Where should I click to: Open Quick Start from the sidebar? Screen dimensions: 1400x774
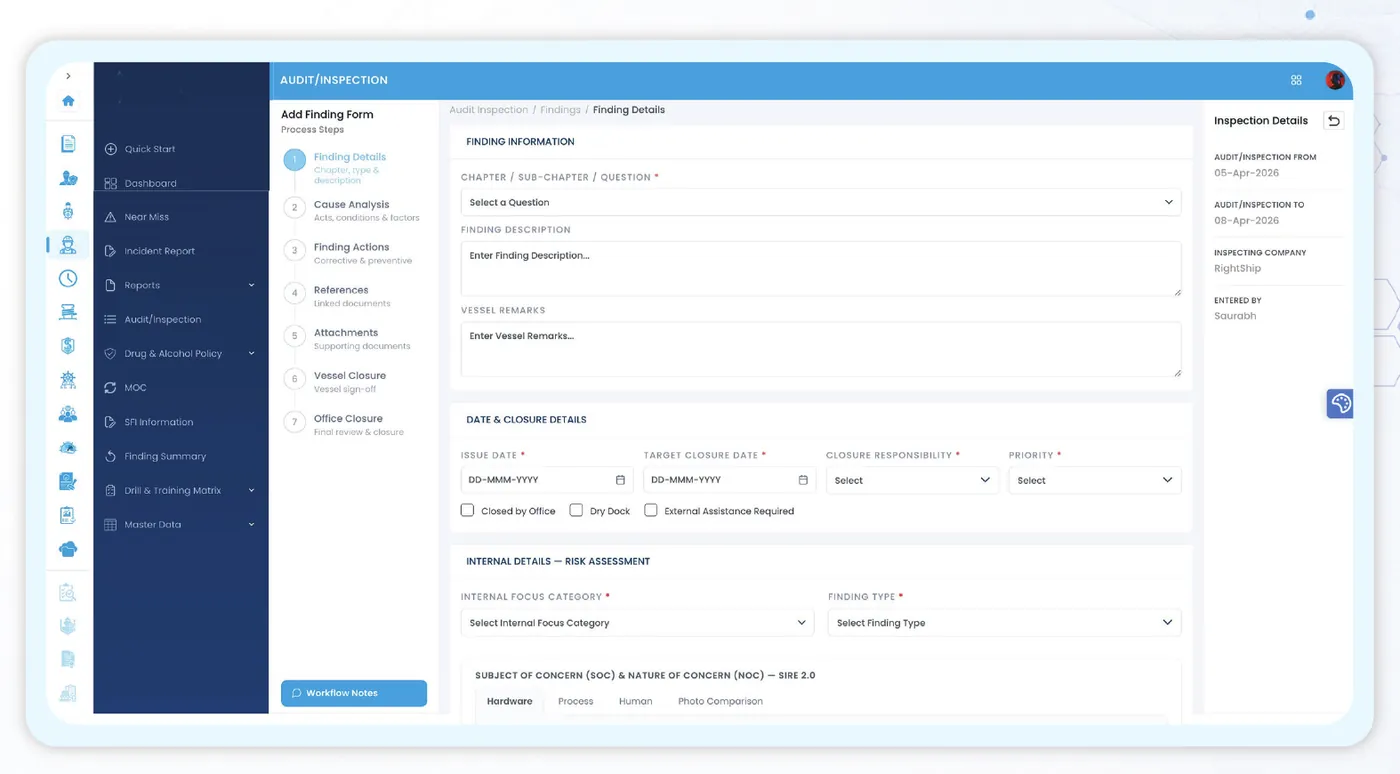point(150,149)
